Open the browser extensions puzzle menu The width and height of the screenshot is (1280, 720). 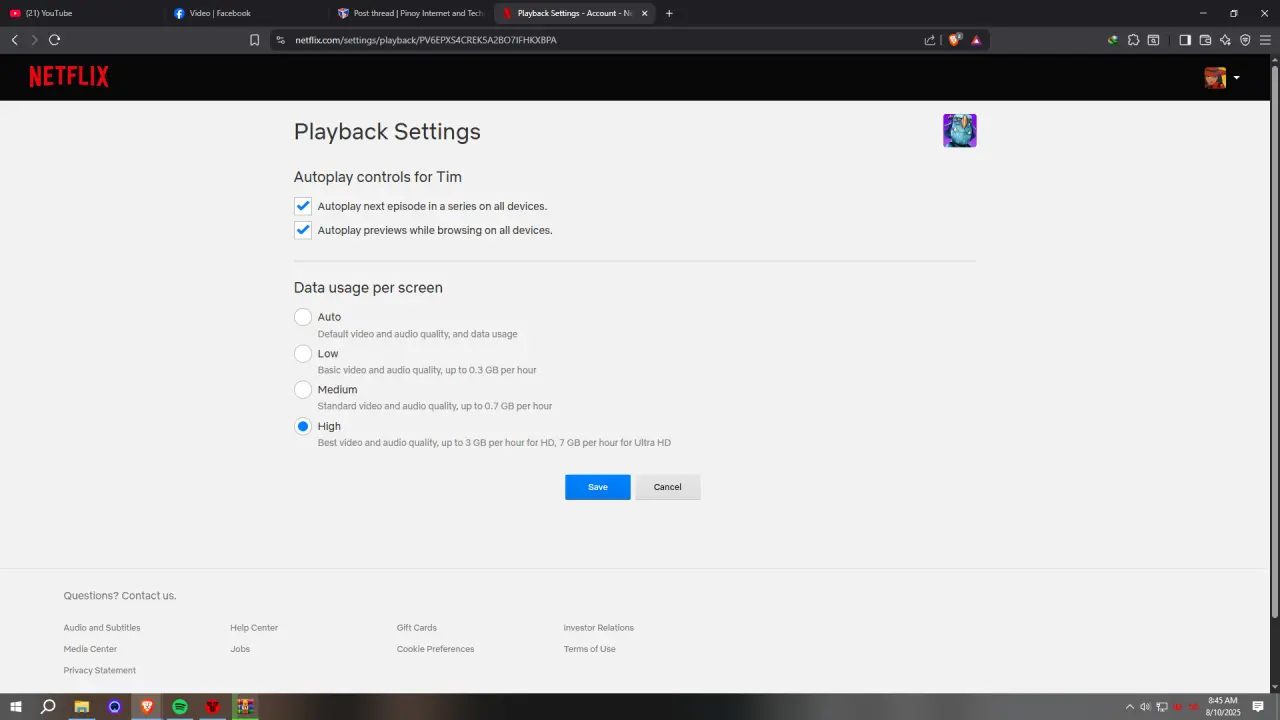pyautogui.click(x=1133, y=40)
